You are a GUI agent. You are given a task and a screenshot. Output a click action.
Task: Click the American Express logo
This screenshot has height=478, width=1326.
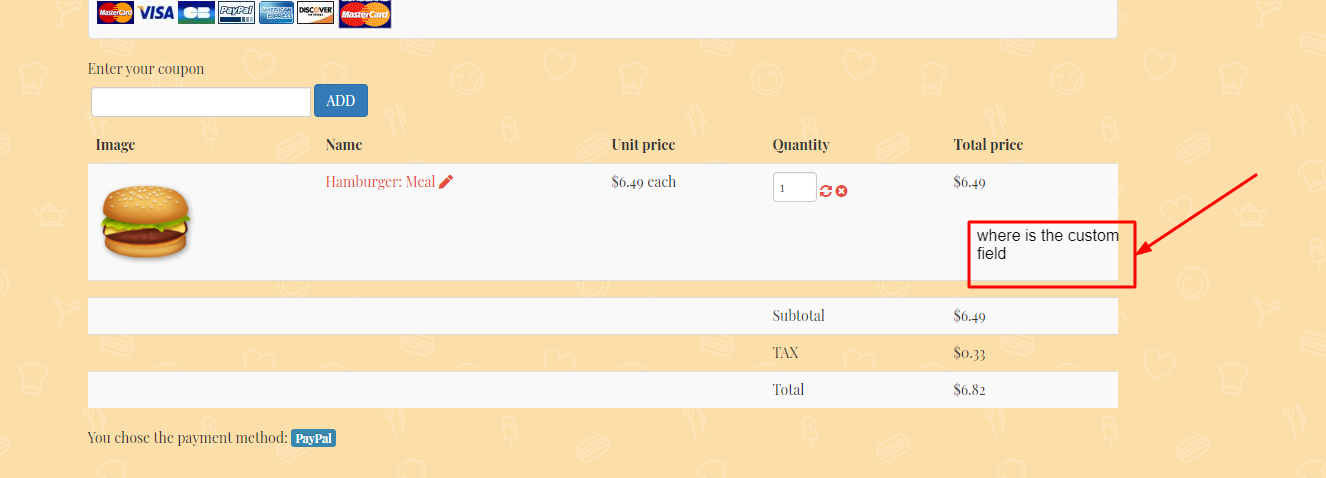(x=276, y=13)
